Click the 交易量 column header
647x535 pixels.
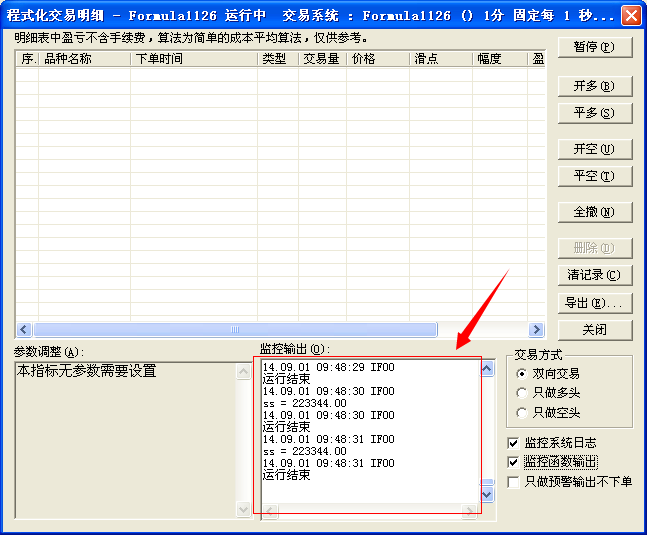[323, 59]
